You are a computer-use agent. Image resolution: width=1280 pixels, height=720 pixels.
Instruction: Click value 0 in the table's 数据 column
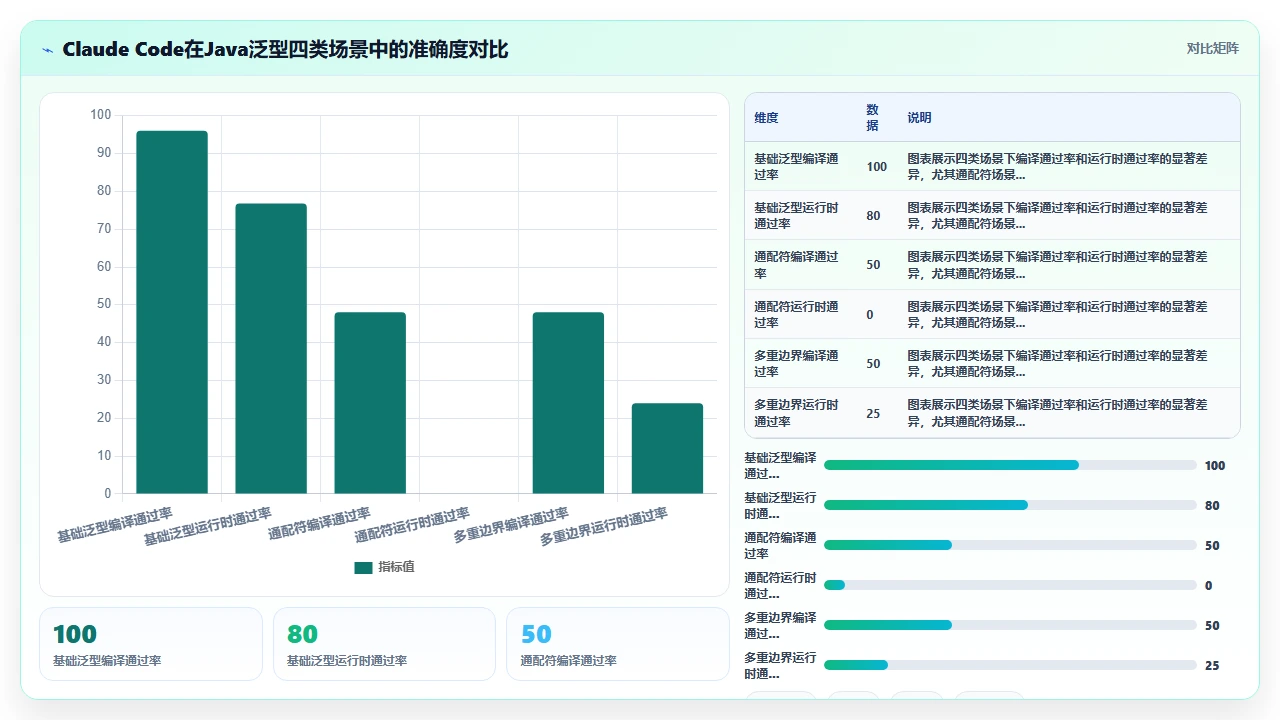[870, 315]
